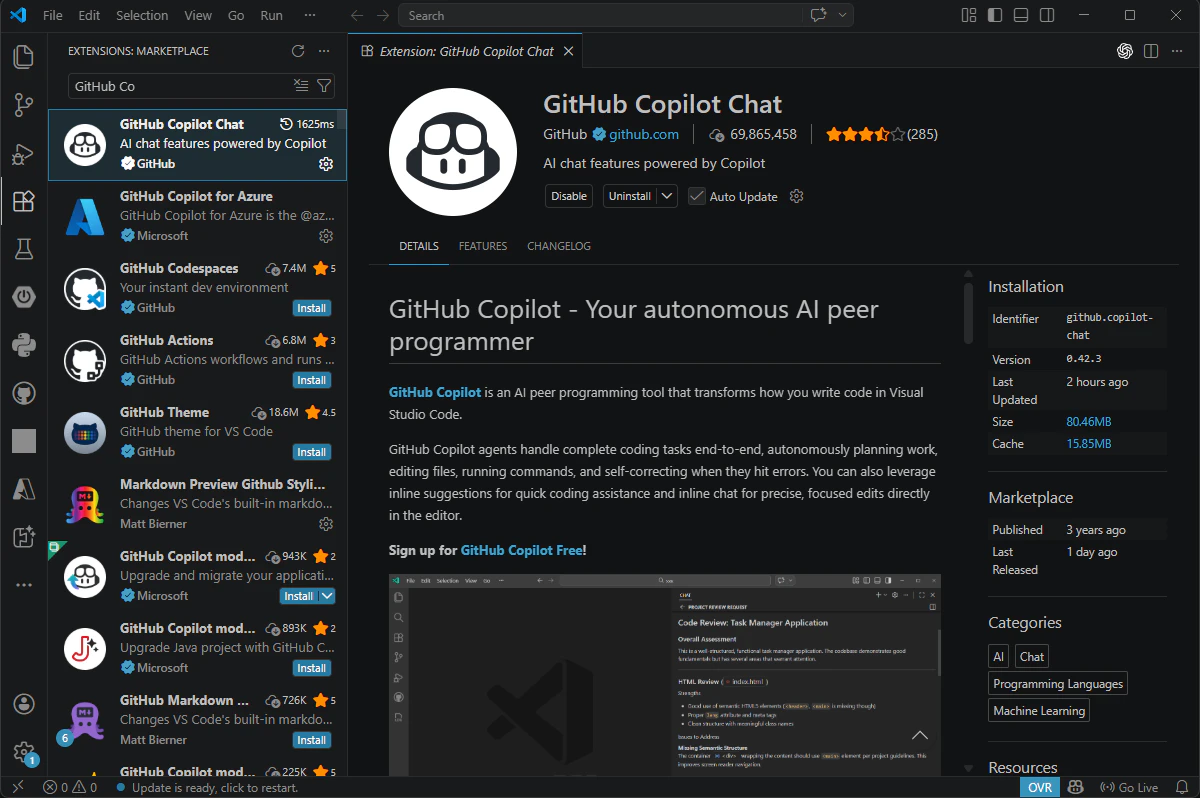The height and width of the screenshot is (798, 1200).
Task: Open editor more actions ellipsis
Action: [x=1177, y=51]
